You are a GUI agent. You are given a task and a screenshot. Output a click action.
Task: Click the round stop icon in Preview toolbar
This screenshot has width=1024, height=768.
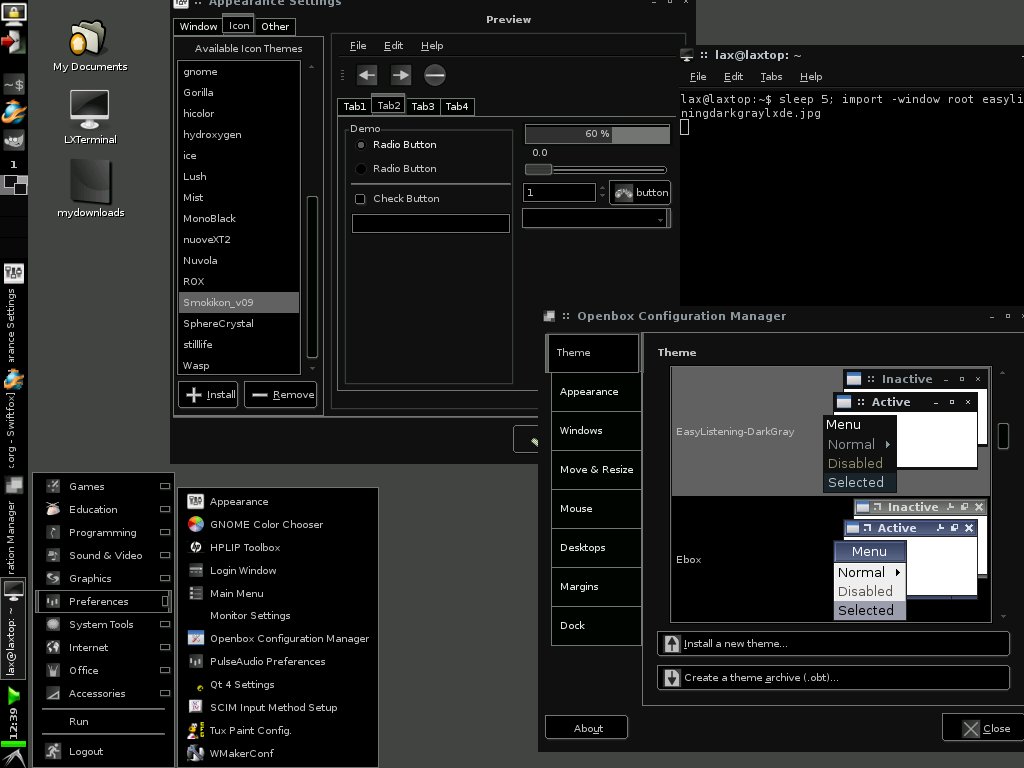pyautogui.click(x=435, y=75)
